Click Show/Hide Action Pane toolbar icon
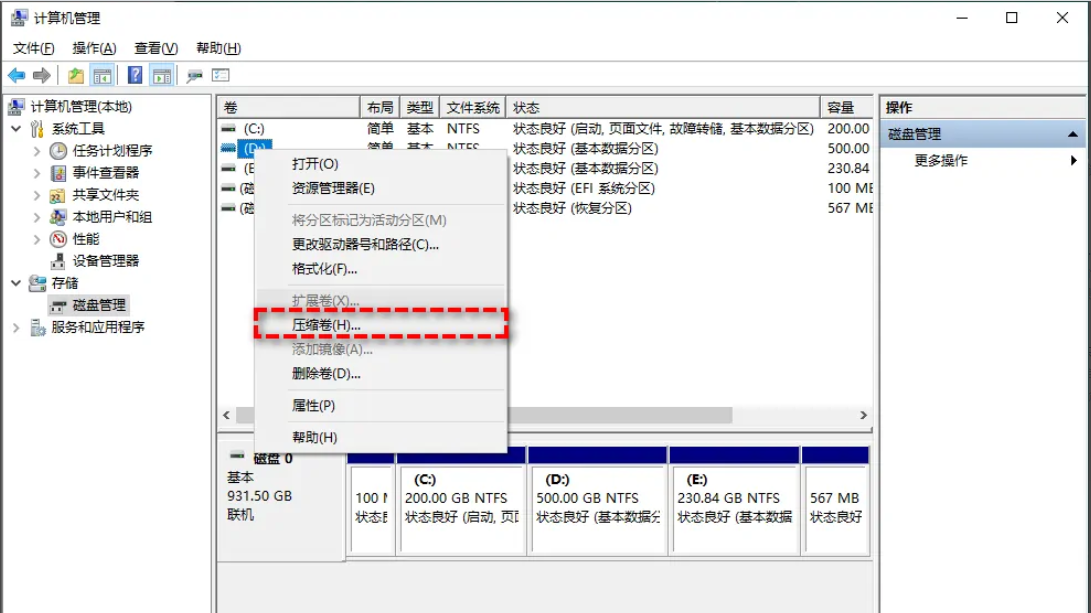The image size is (1091, 613). [x=162, y=75]
